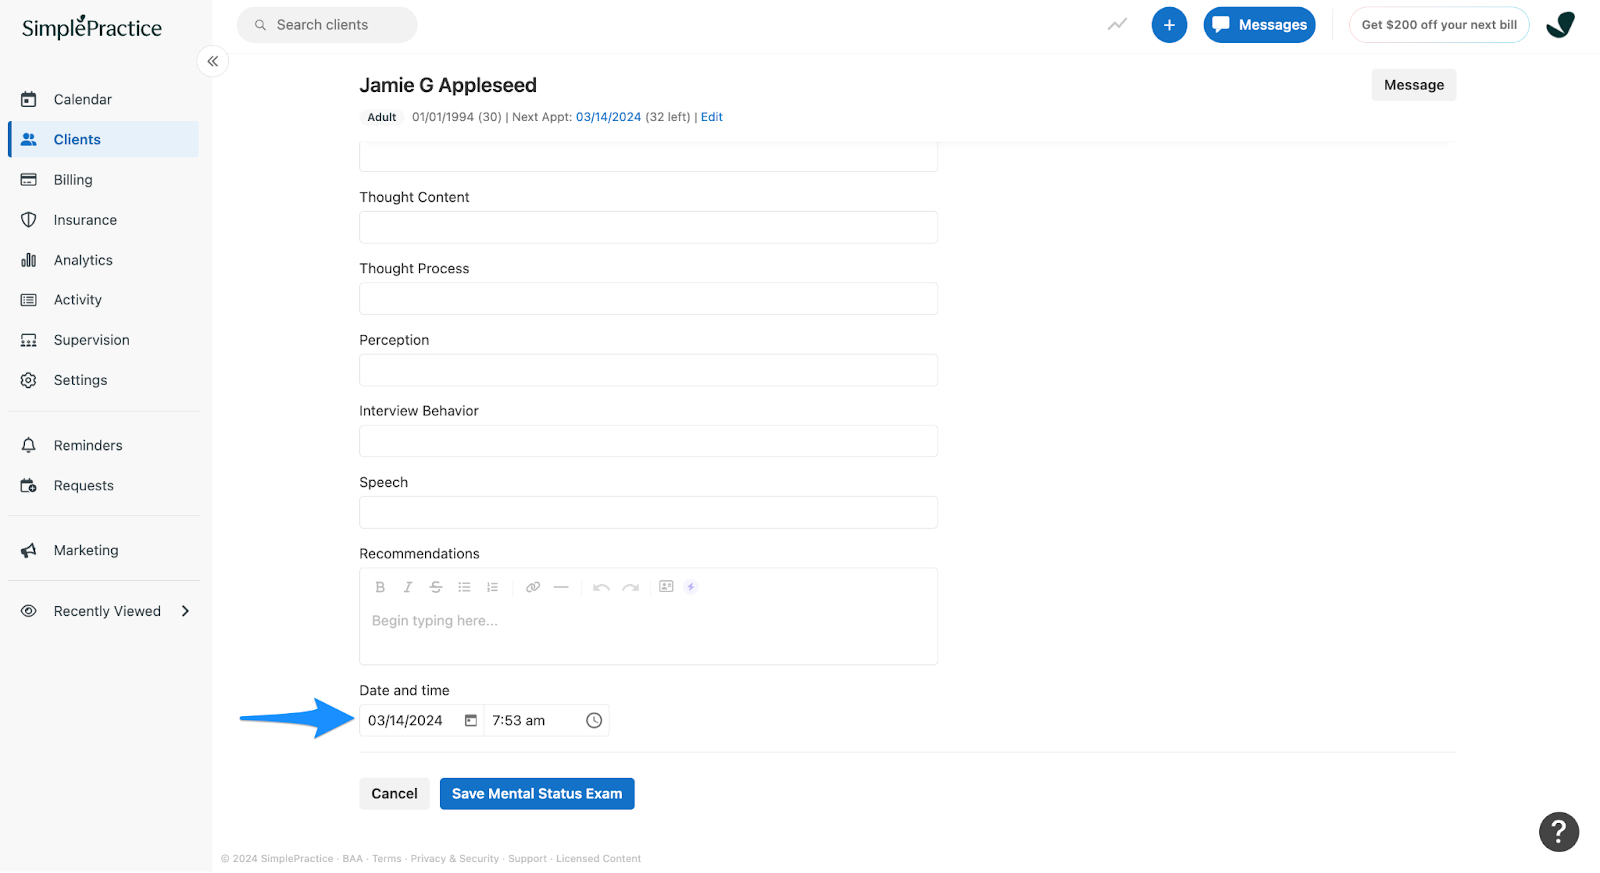Viewport: 1600px width, 873px height.
Task: Follow the 03/14/2024 next appointment link
Action: [608, 117]
